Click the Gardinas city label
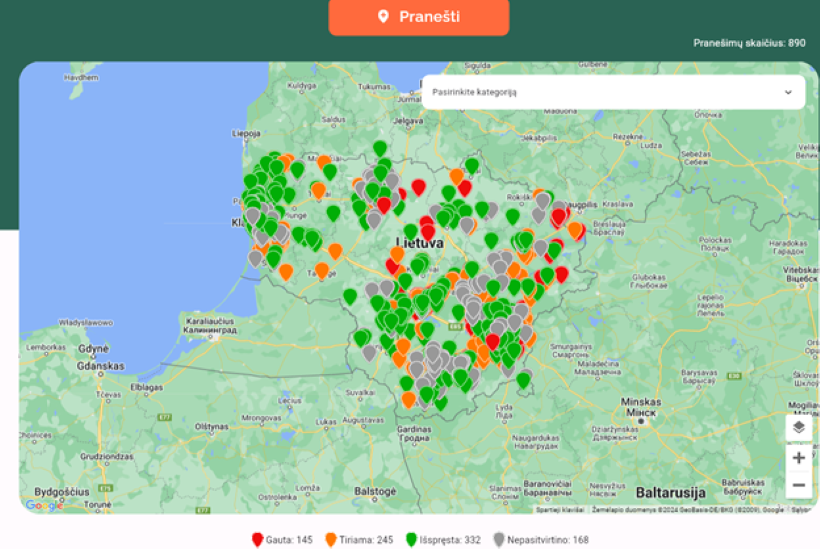 click(x=414, y=429)
